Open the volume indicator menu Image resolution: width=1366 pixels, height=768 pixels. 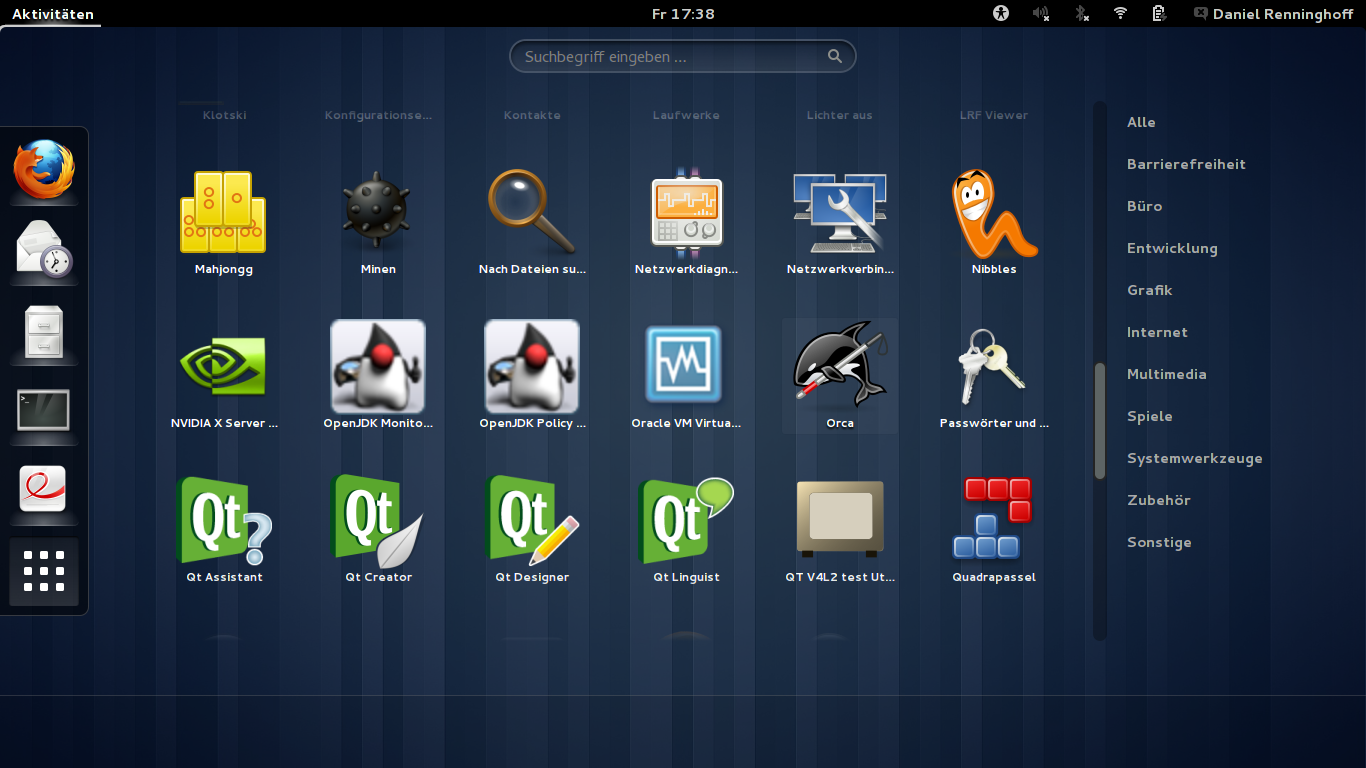pyautogui.click(x=1041, y=14)
